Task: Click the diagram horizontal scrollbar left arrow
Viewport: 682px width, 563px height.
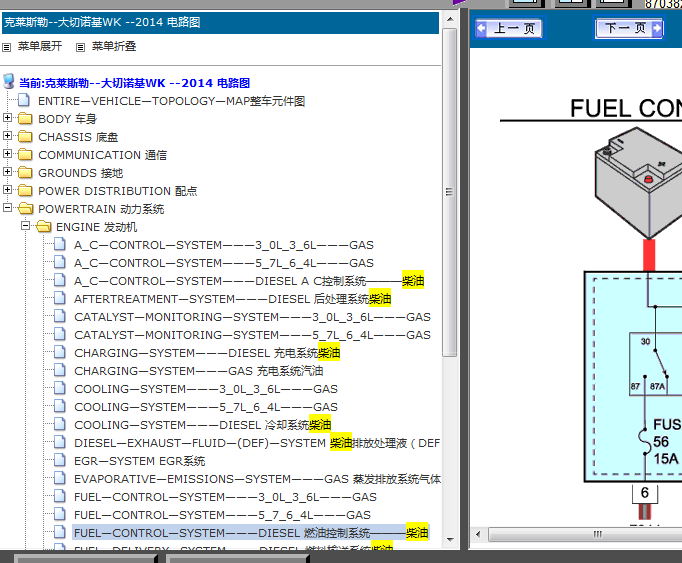Action: coord(478,534)
